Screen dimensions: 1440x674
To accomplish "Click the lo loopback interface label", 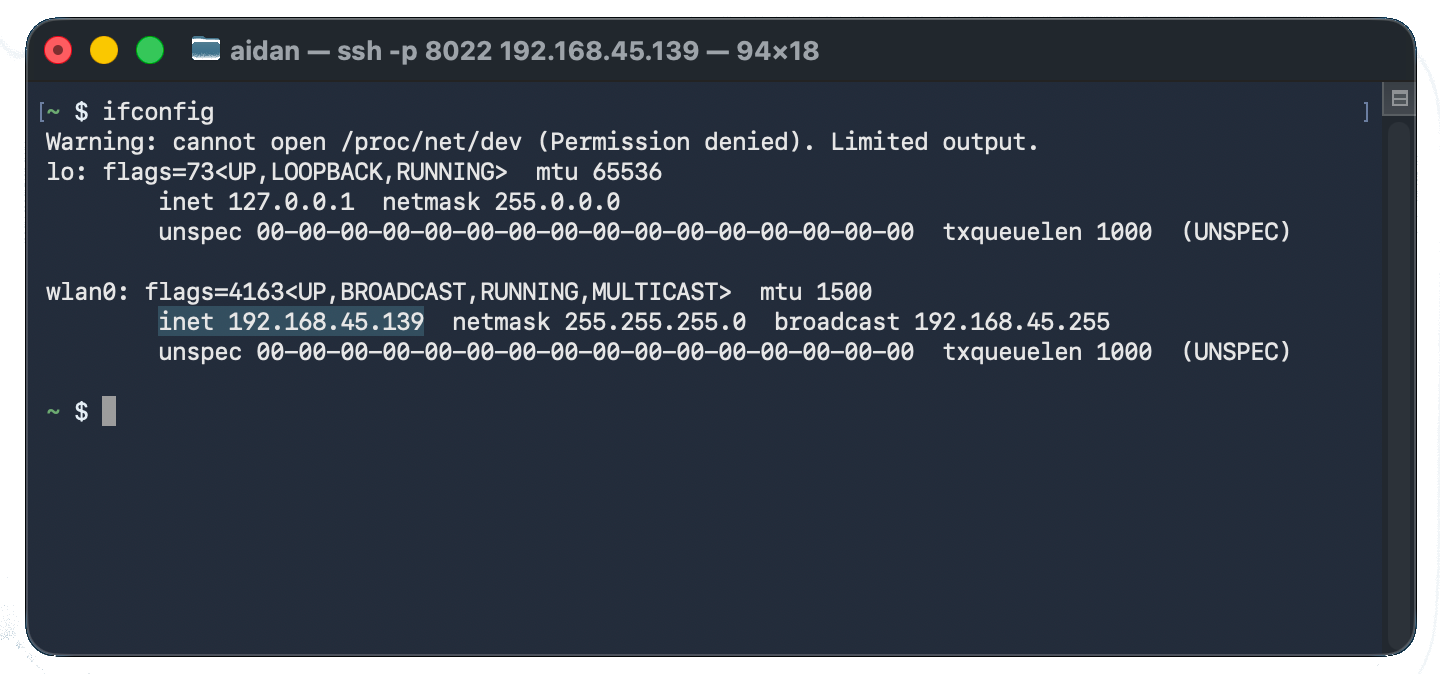I will pyautogui.click(x=60, y=171).
